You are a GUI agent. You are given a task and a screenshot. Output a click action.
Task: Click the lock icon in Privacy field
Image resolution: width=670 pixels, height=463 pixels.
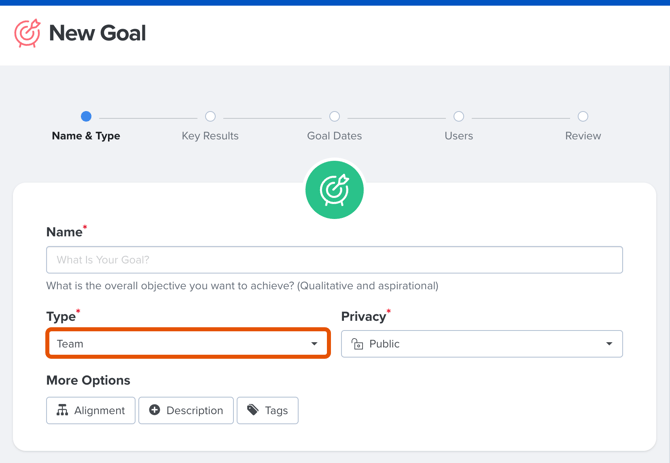pyautogui.click(x=357, y=344)
